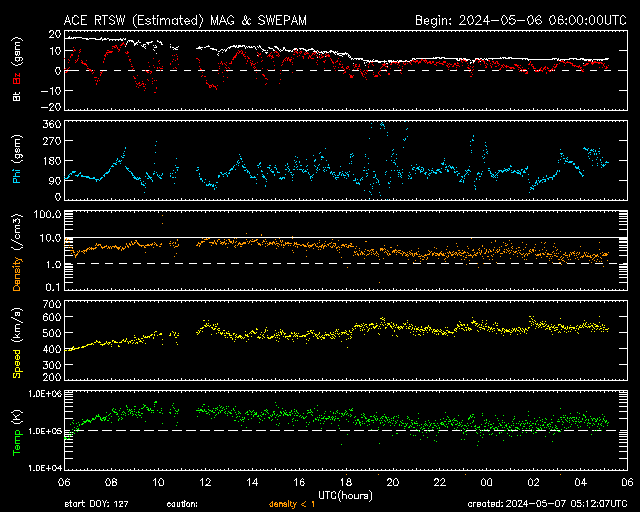640x512 pixels.
Task: Click inside the orange Density plot panel
Action: point(346,250)
